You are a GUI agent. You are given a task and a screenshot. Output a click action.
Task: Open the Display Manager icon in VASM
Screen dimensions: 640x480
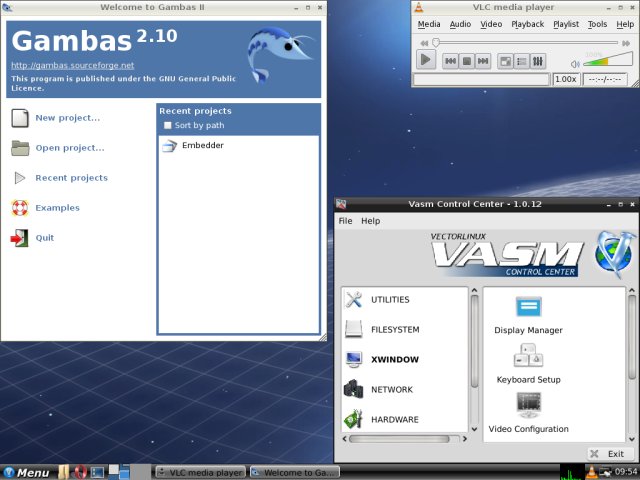[528, 308]
